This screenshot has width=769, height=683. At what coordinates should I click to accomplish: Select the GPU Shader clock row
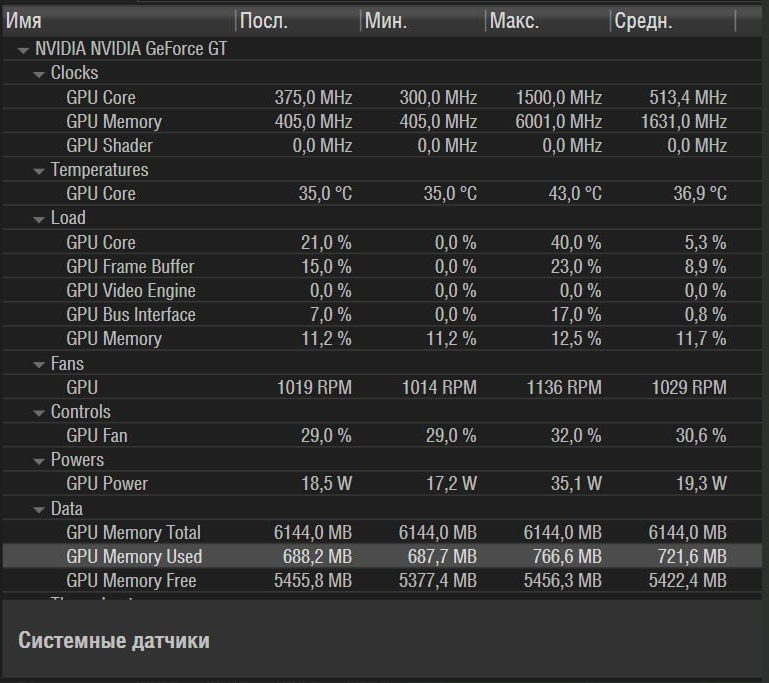coord(383,145)
